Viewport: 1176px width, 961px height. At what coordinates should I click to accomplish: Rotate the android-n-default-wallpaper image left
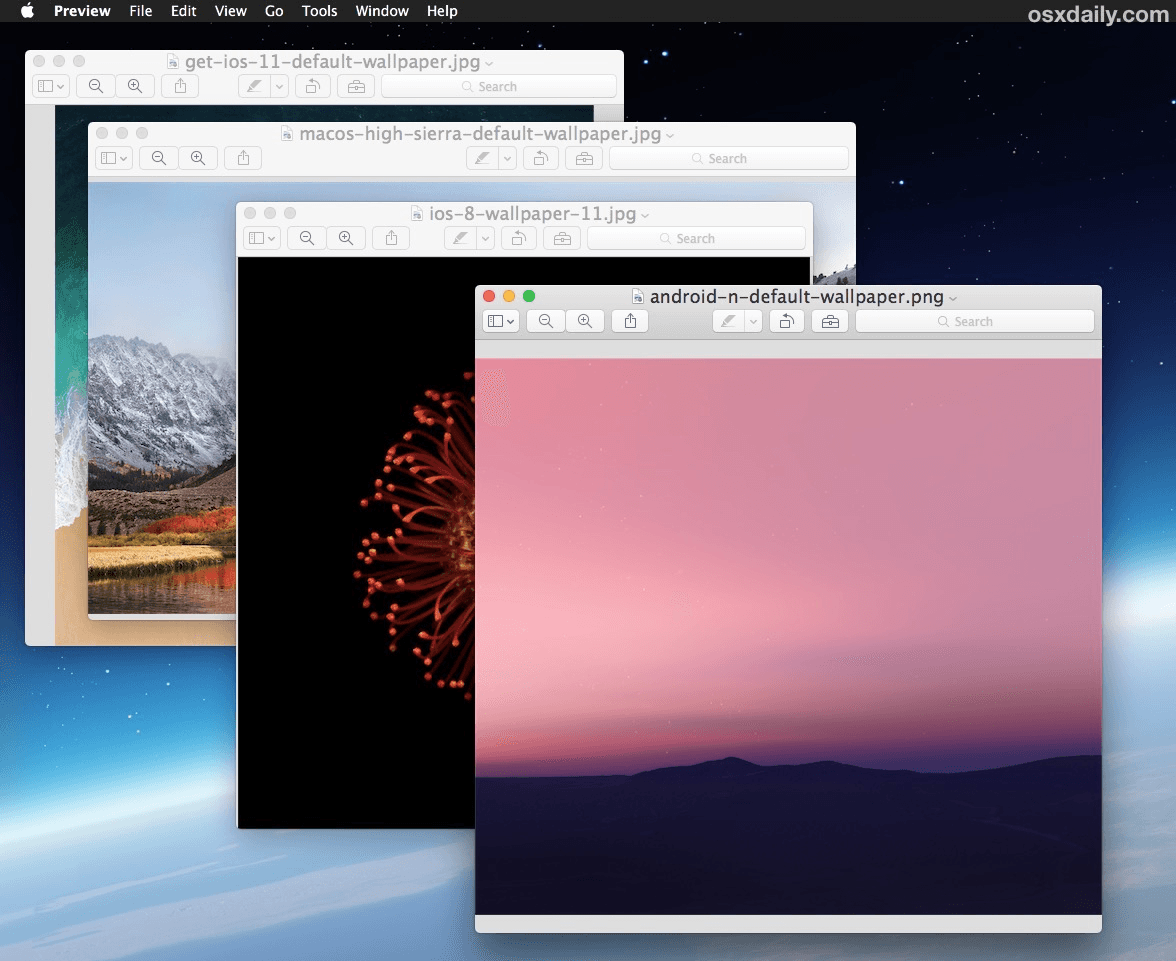787,321
